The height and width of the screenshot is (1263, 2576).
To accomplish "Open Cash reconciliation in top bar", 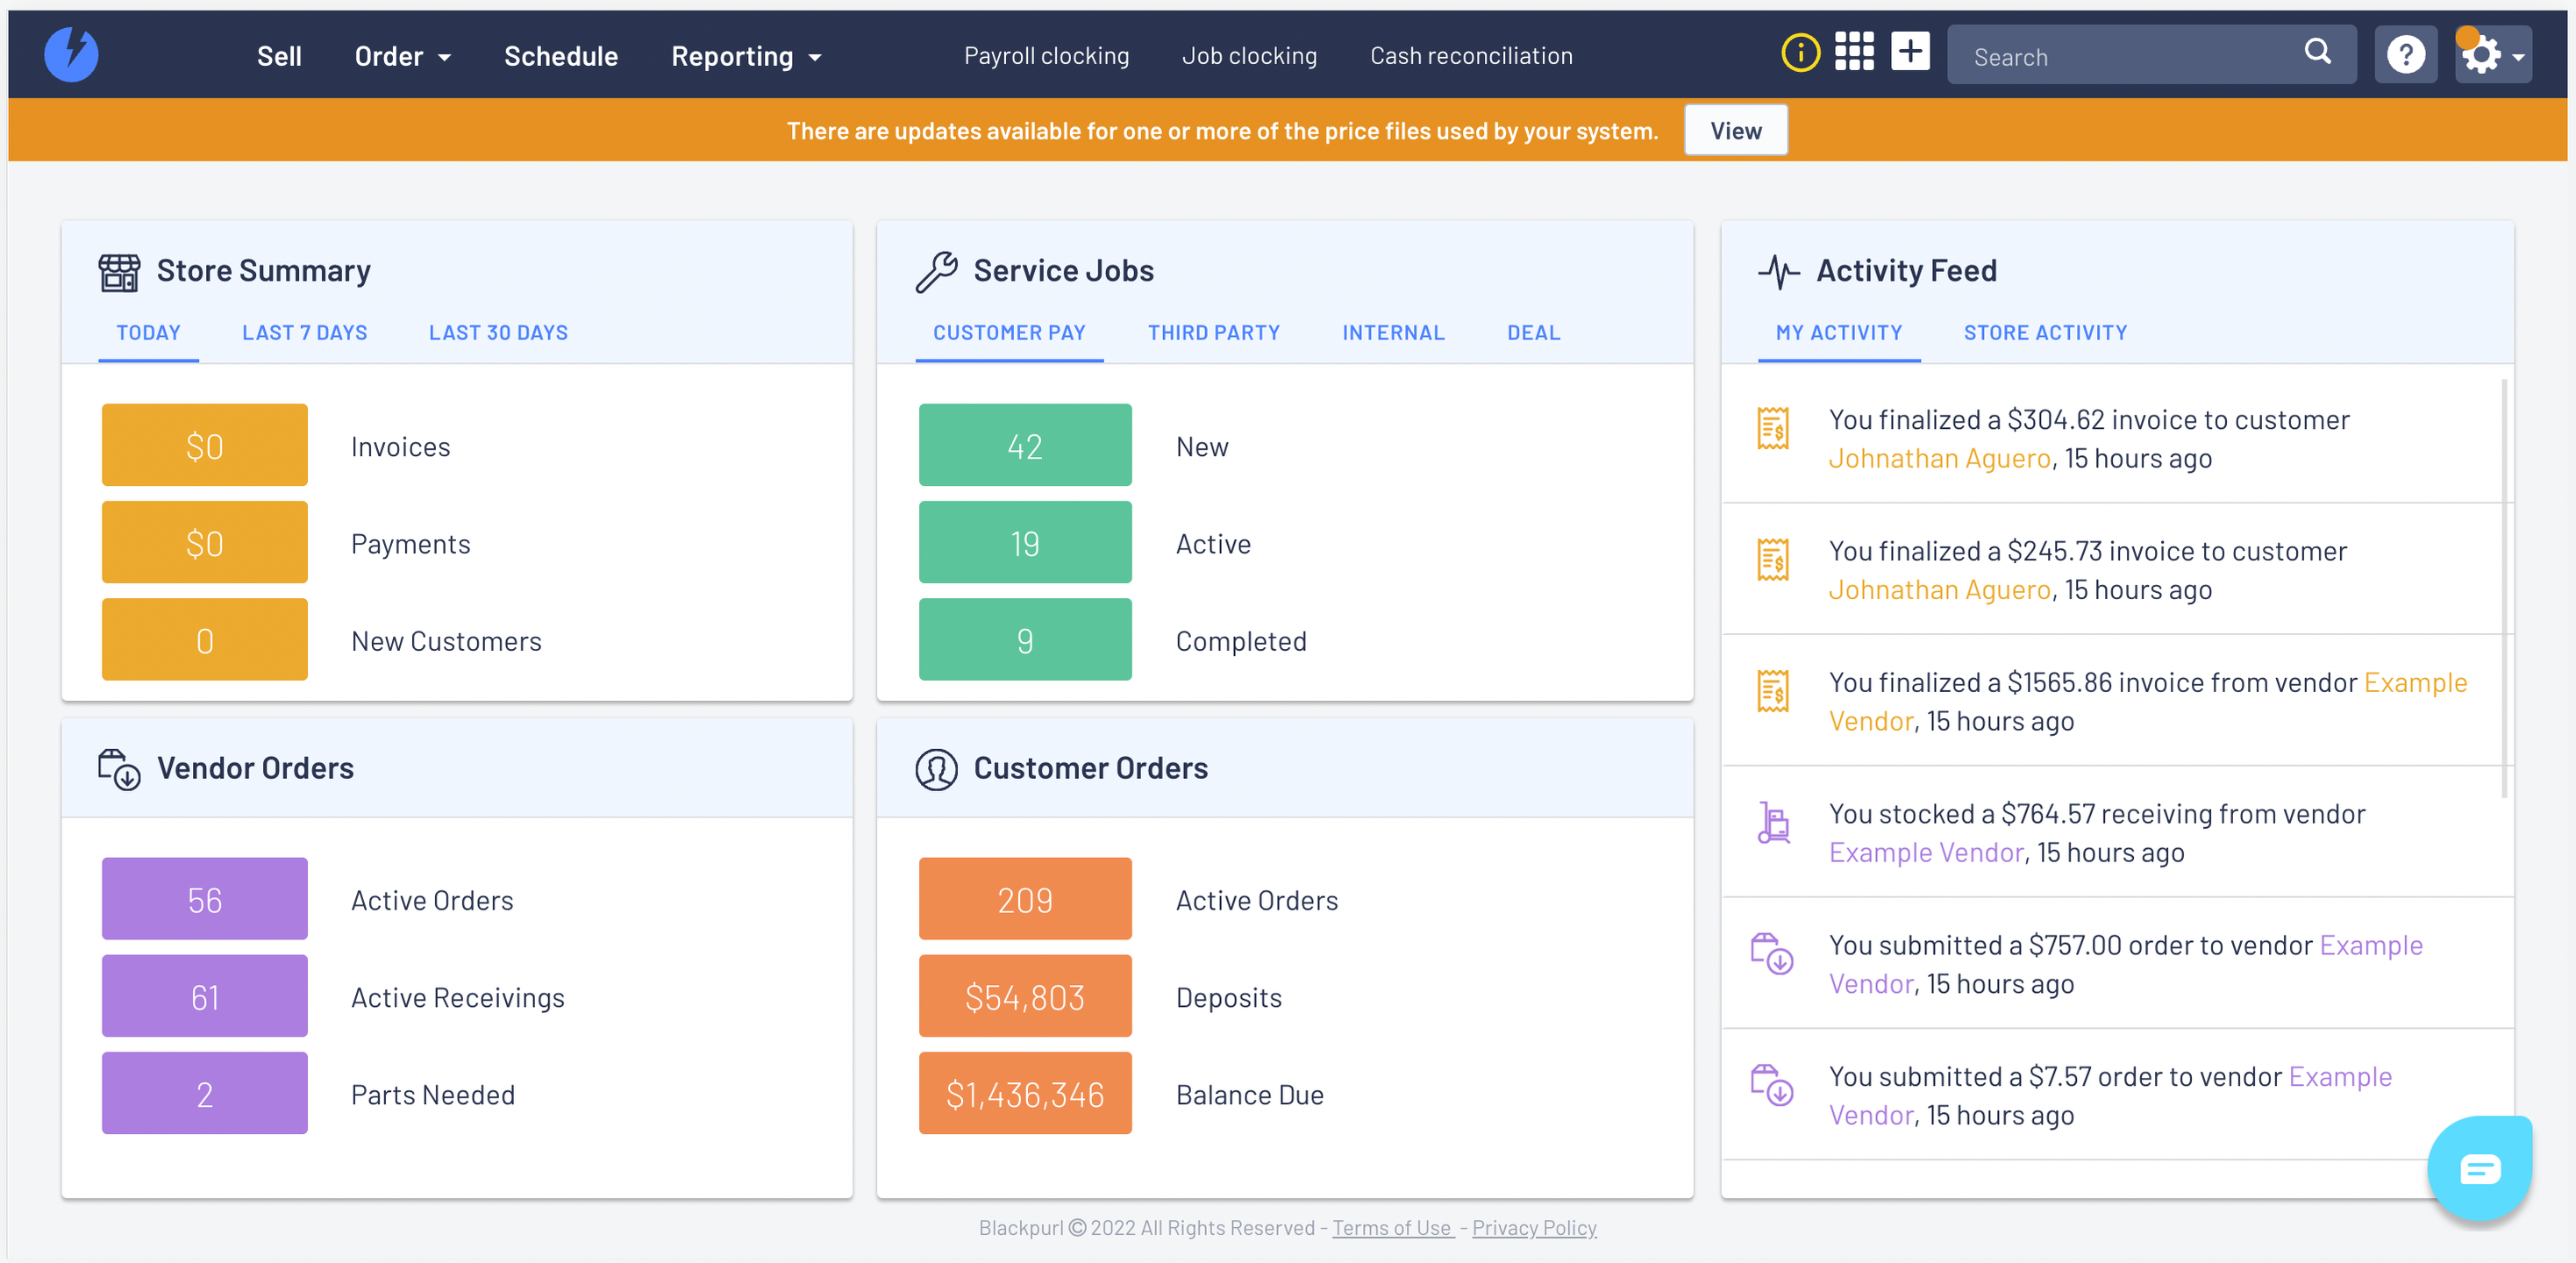I will coord(1470,57).
